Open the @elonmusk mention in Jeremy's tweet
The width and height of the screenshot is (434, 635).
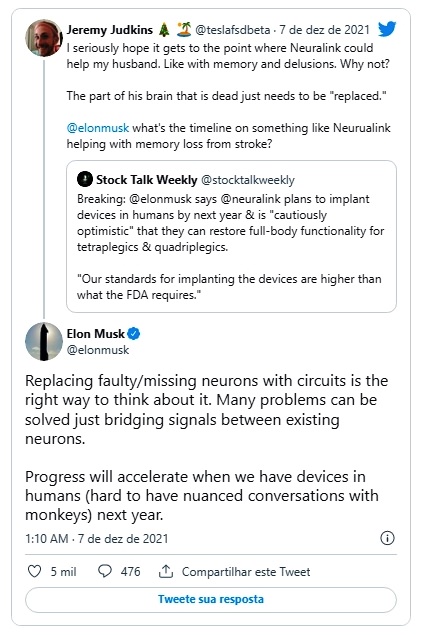pyautogui.click(x=98, y=128)
